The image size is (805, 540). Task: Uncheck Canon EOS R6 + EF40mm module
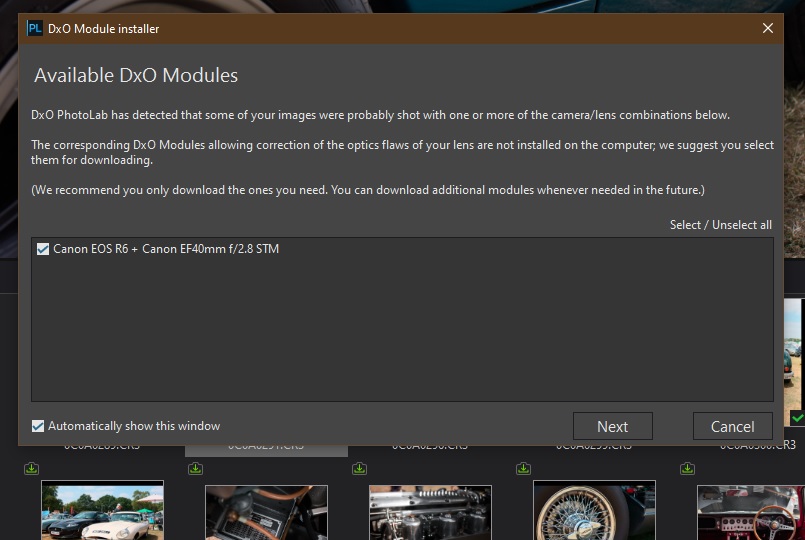(43, 249)
